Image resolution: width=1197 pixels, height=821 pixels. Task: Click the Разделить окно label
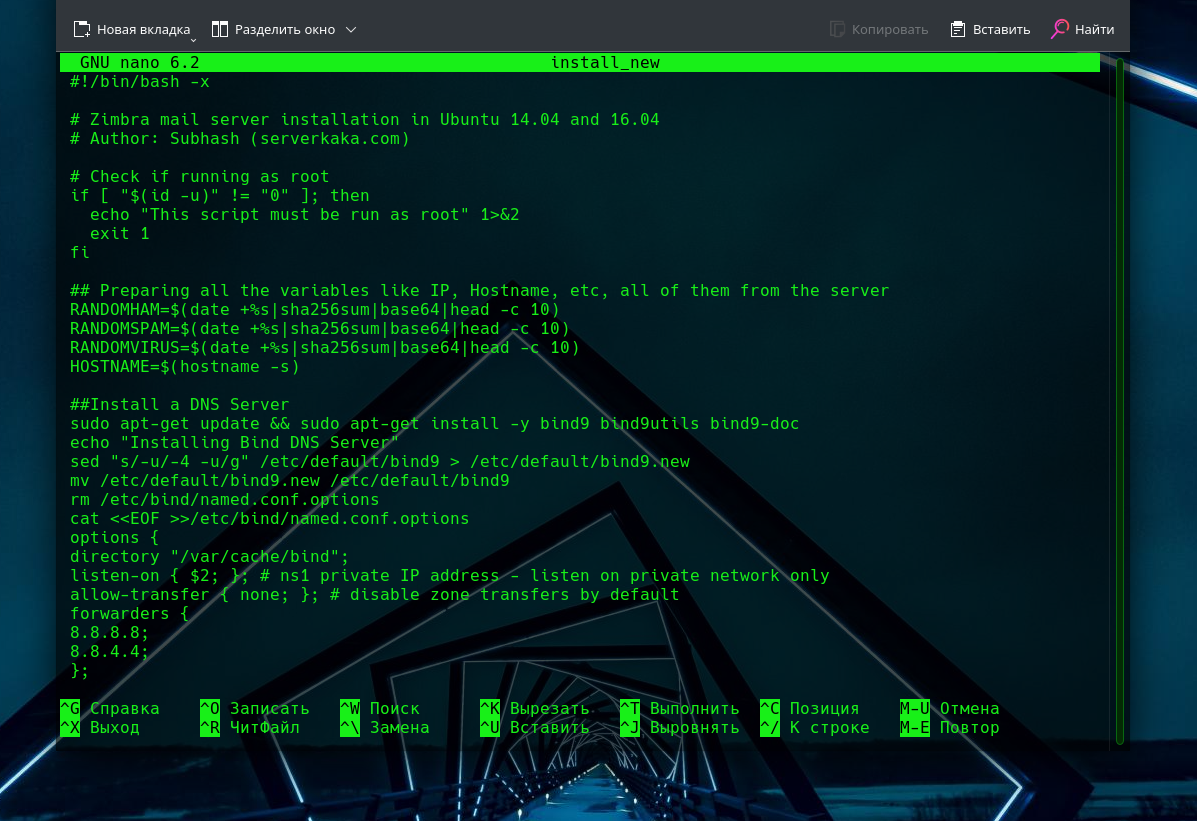click(x=285, y=30)
